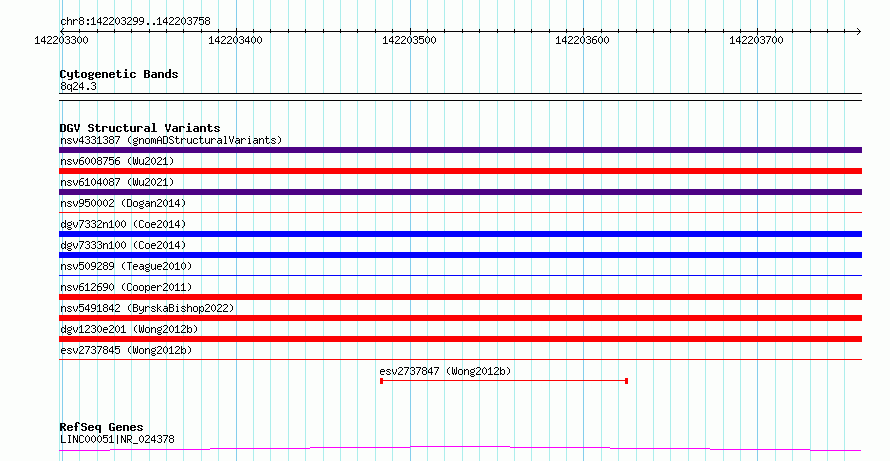Click the red bar under dgv1230e201

click(x=460, y=339)
